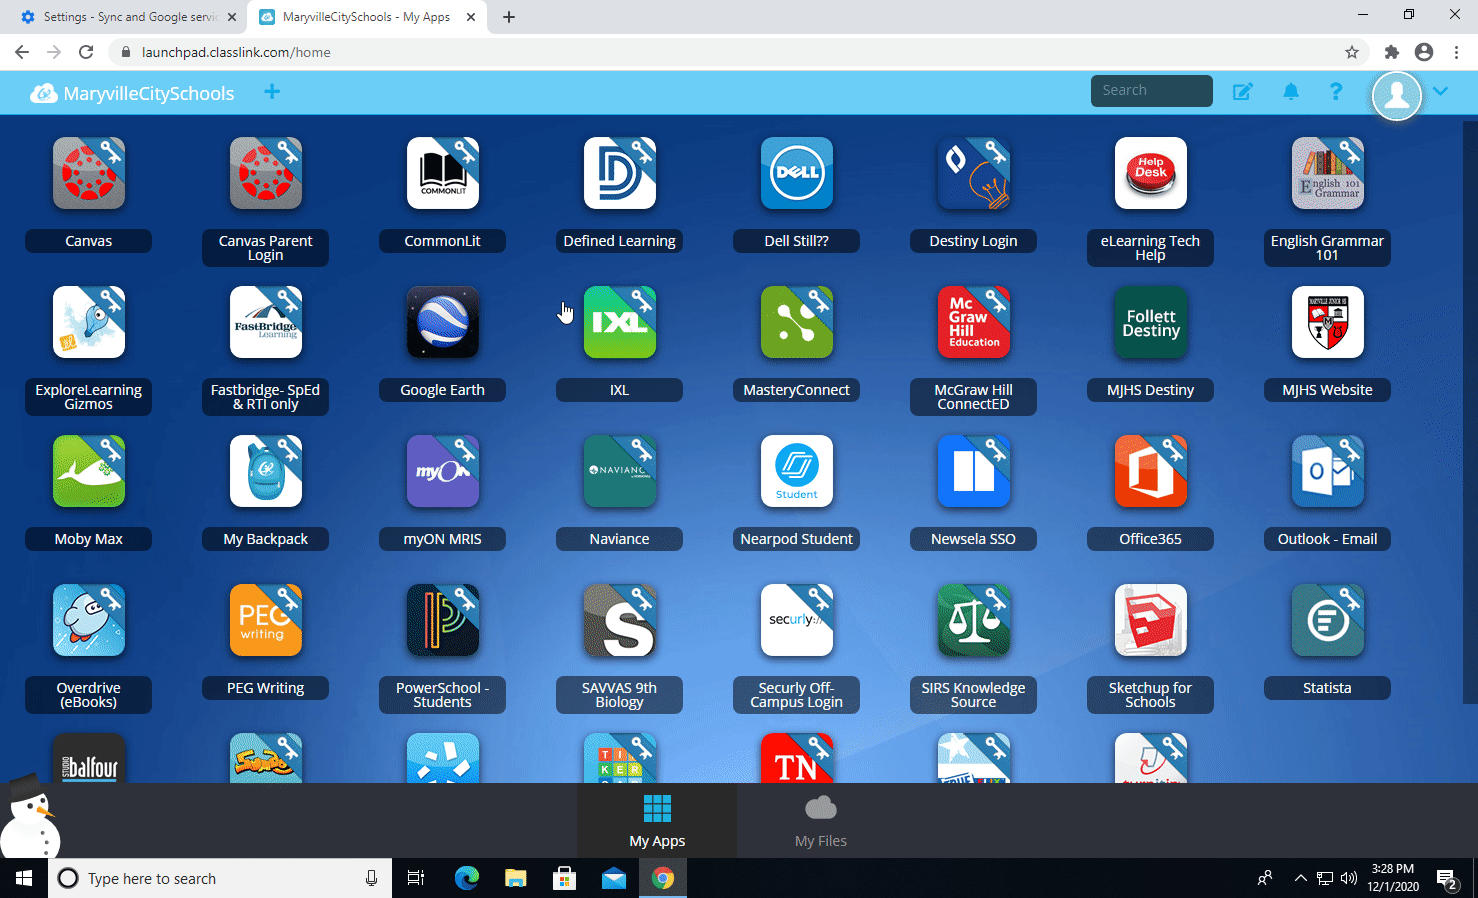This screenshot has width=1478, height=898.
Task: Launch the myON MRIS icon
Action: click(443, 471)
